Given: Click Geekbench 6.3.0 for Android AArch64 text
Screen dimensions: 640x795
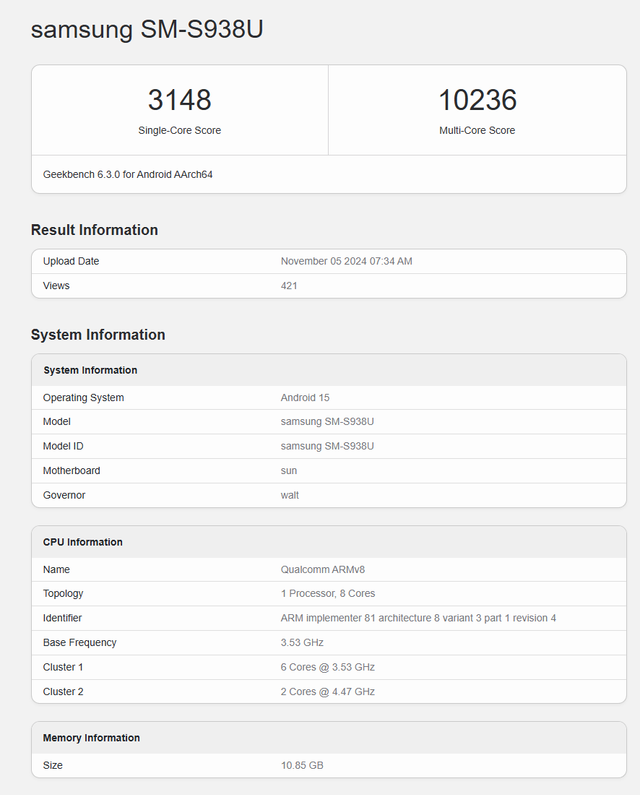Looking at the screenshot, I should pos(128,174).
